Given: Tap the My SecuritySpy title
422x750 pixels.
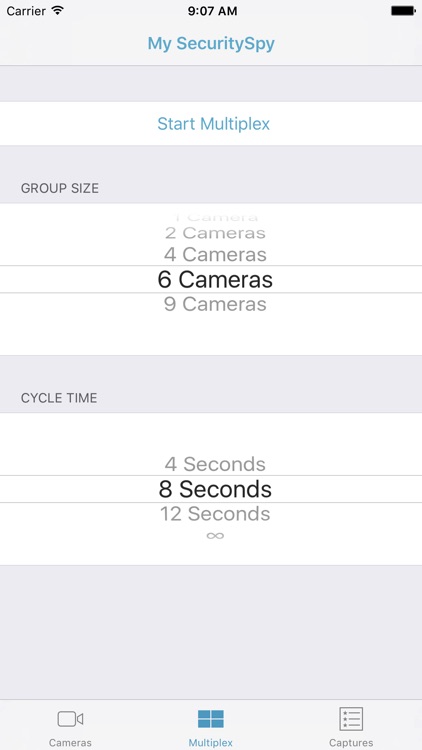Looking at the screenshot, I should (211, 43).
